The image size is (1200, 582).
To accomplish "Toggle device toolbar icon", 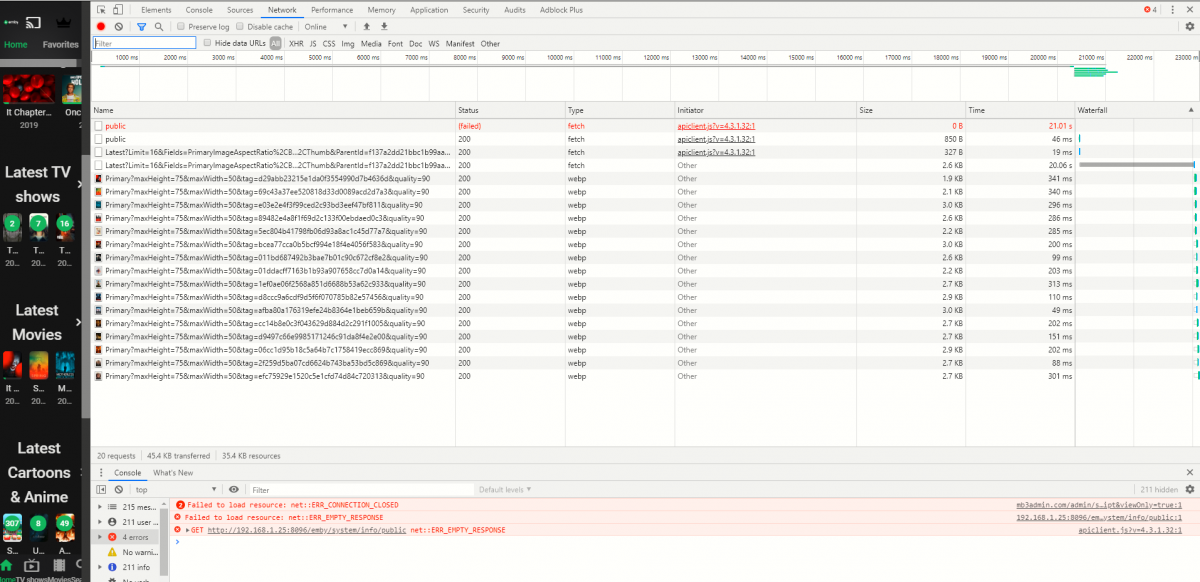I will (x=118, y=9).
